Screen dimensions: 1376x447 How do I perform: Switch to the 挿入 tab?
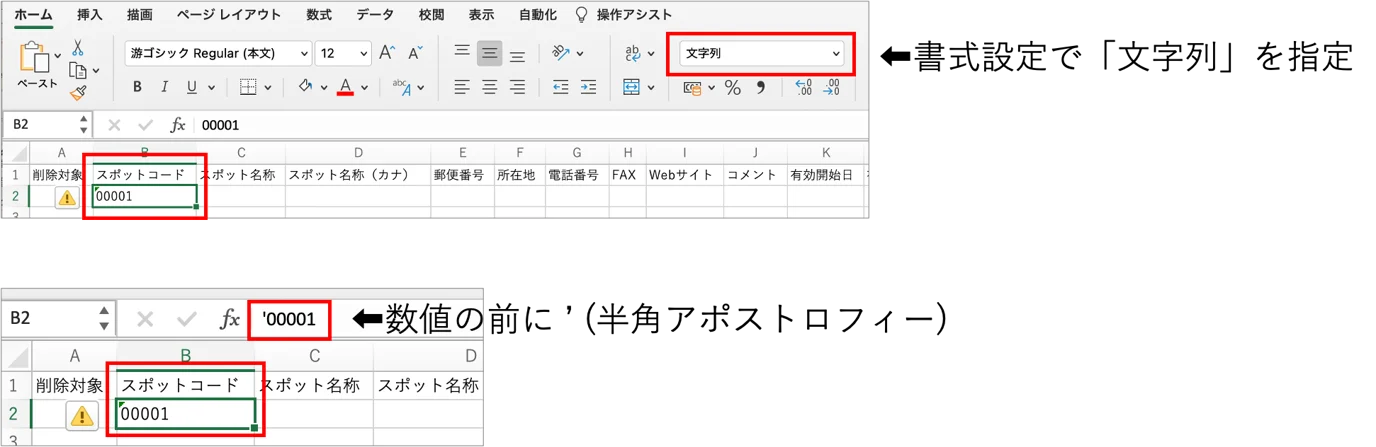[x=90, y=15]
